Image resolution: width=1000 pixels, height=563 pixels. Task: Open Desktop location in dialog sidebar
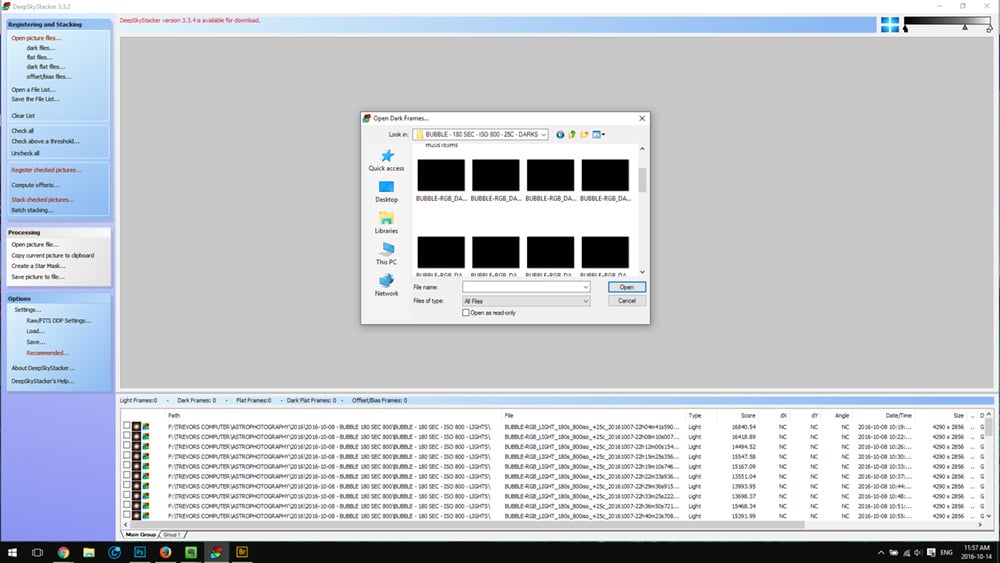386,189
